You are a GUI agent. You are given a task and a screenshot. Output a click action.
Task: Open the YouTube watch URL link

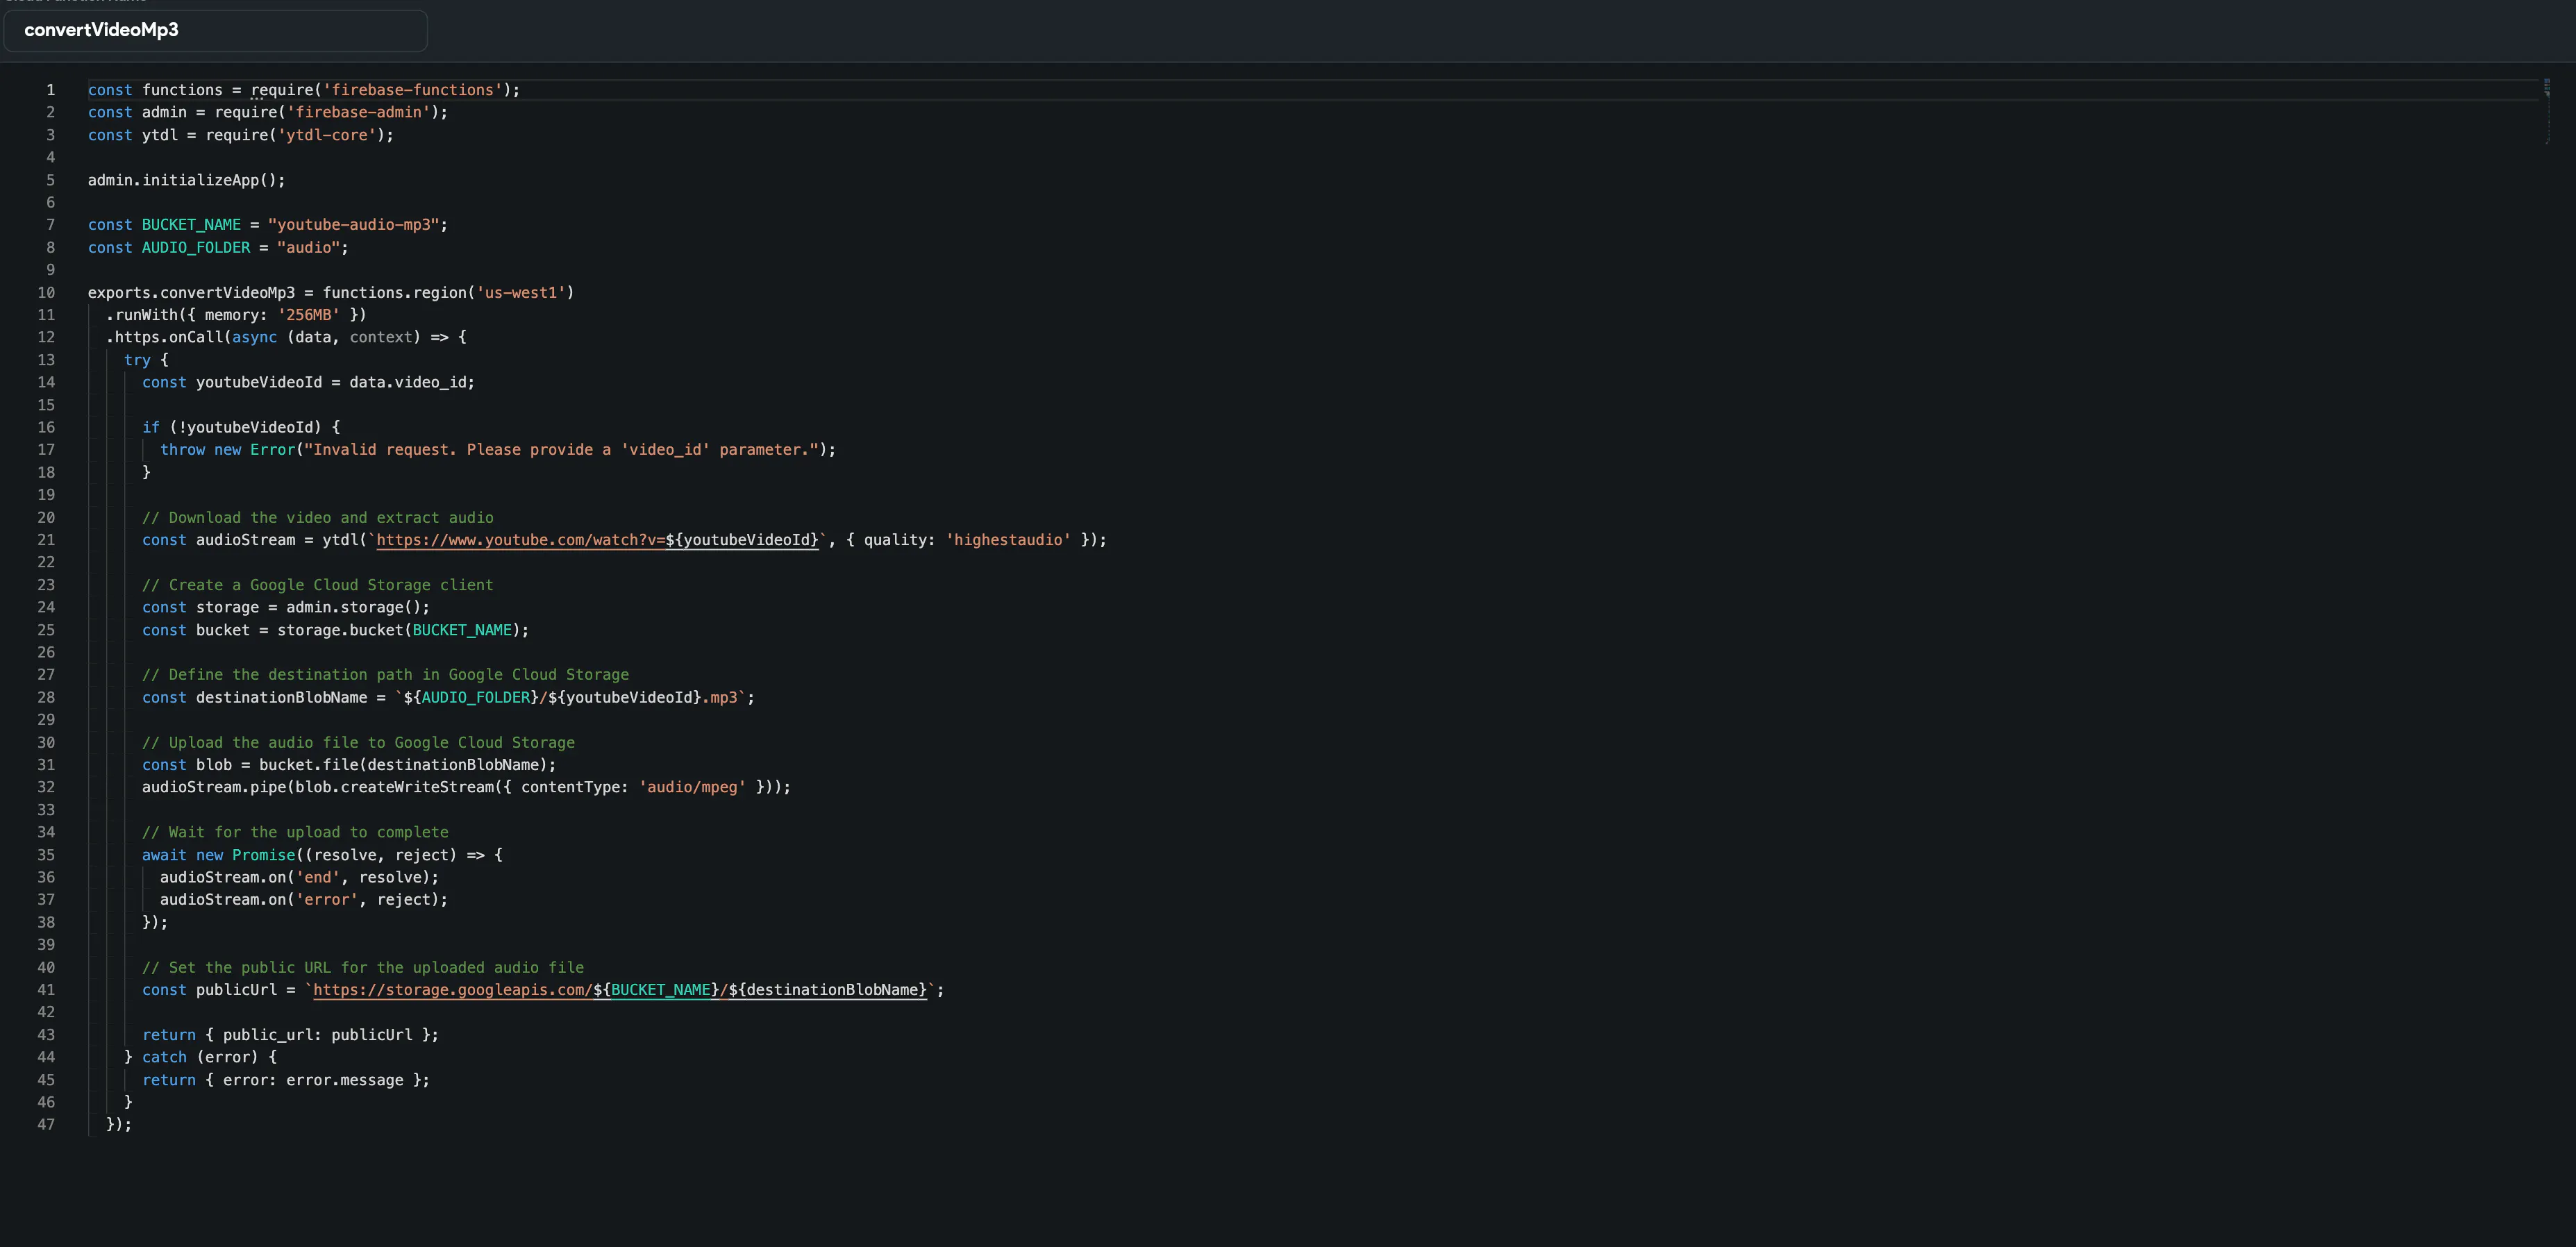pyautogui.click(x=597, y=540)
